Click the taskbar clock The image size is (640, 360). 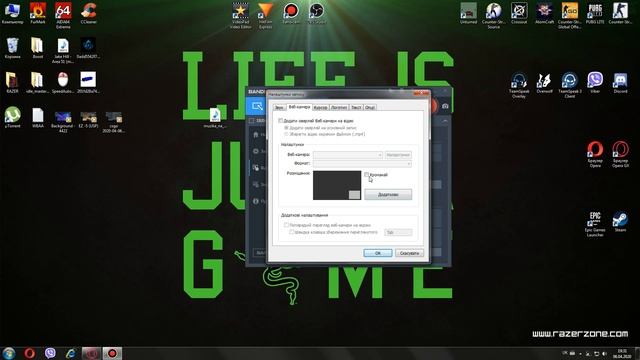point(622,353)
